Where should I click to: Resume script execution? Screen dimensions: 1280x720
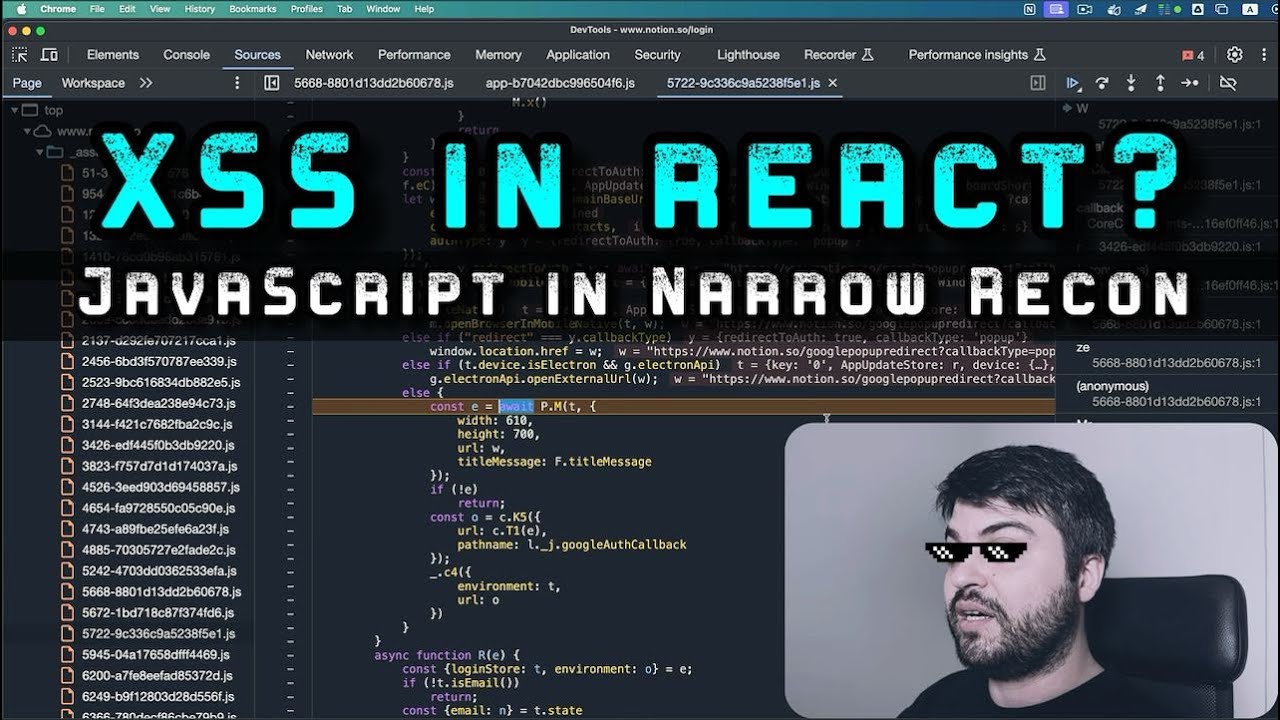click(x=1073, y=83)
